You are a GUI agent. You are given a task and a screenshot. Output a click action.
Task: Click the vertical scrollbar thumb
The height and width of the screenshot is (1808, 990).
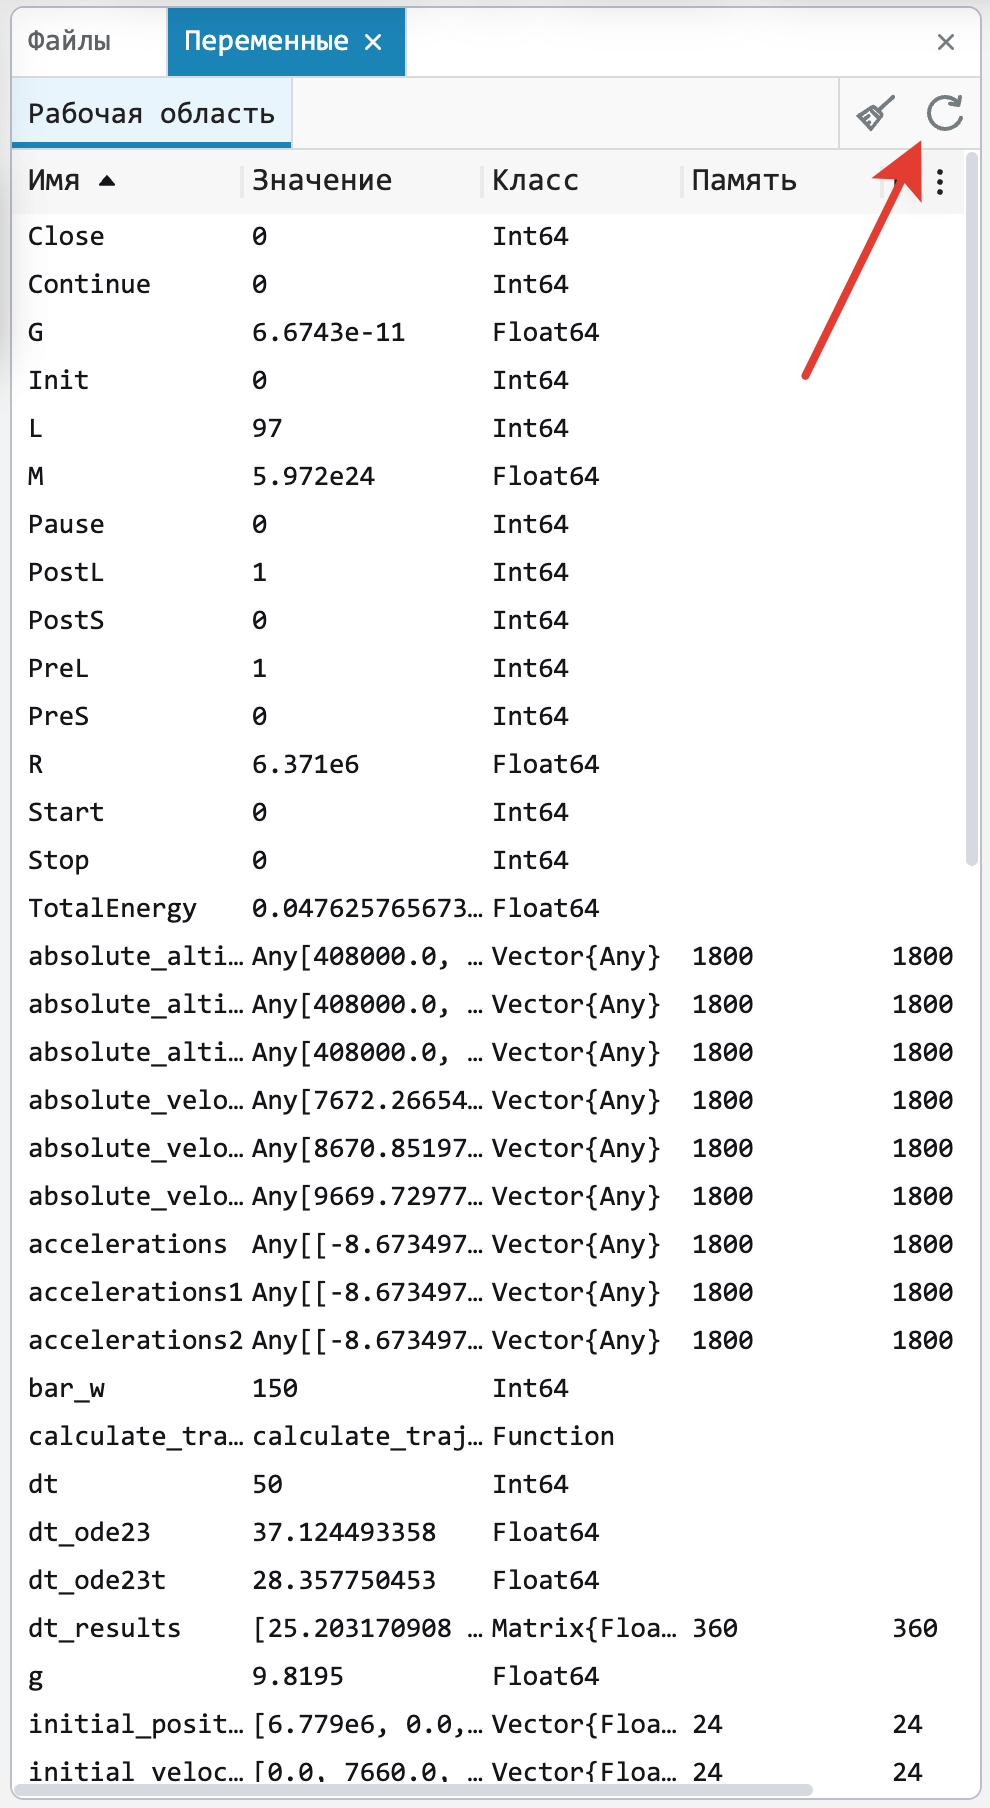coord(972,508)
